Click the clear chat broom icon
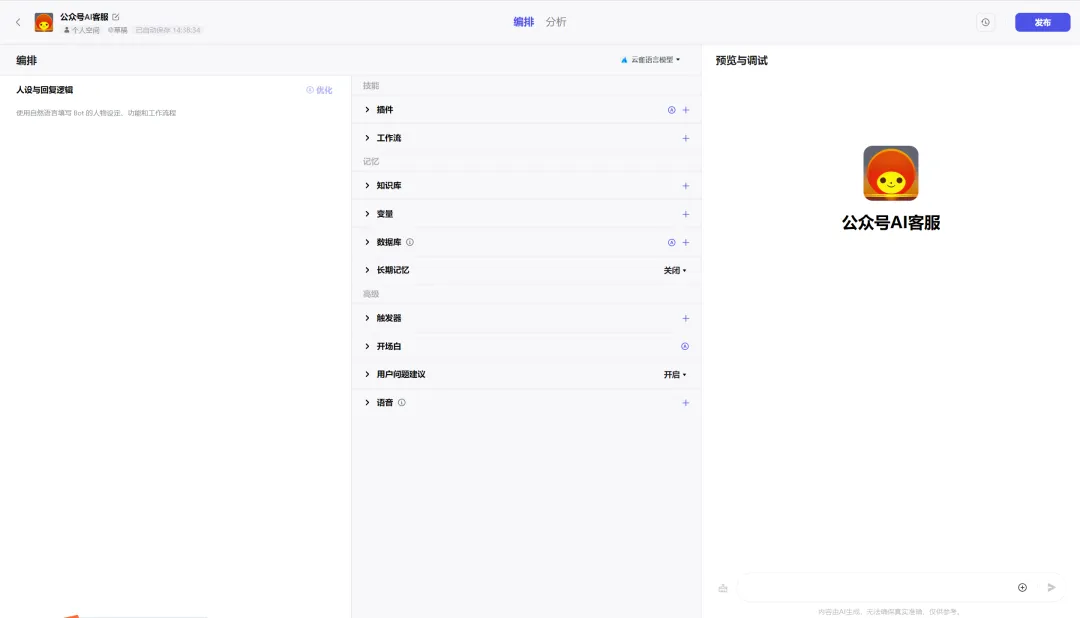 pyautogui.click(x=723, y=588)
